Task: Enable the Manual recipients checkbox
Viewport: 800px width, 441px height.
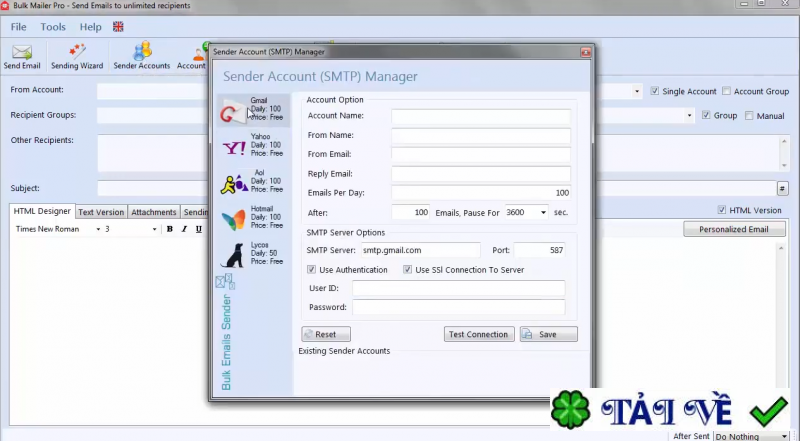Action: click(749, 115)
